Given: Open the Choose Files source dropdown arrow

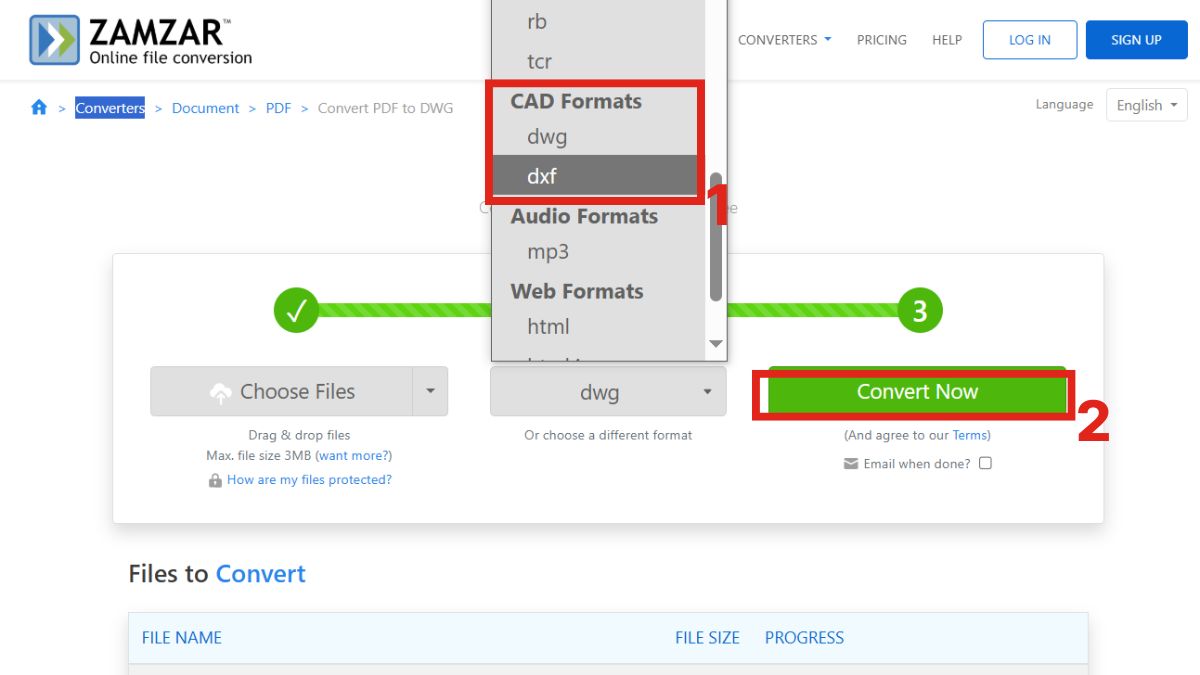Looking at the screenshot, I should (x=430, y=391).
